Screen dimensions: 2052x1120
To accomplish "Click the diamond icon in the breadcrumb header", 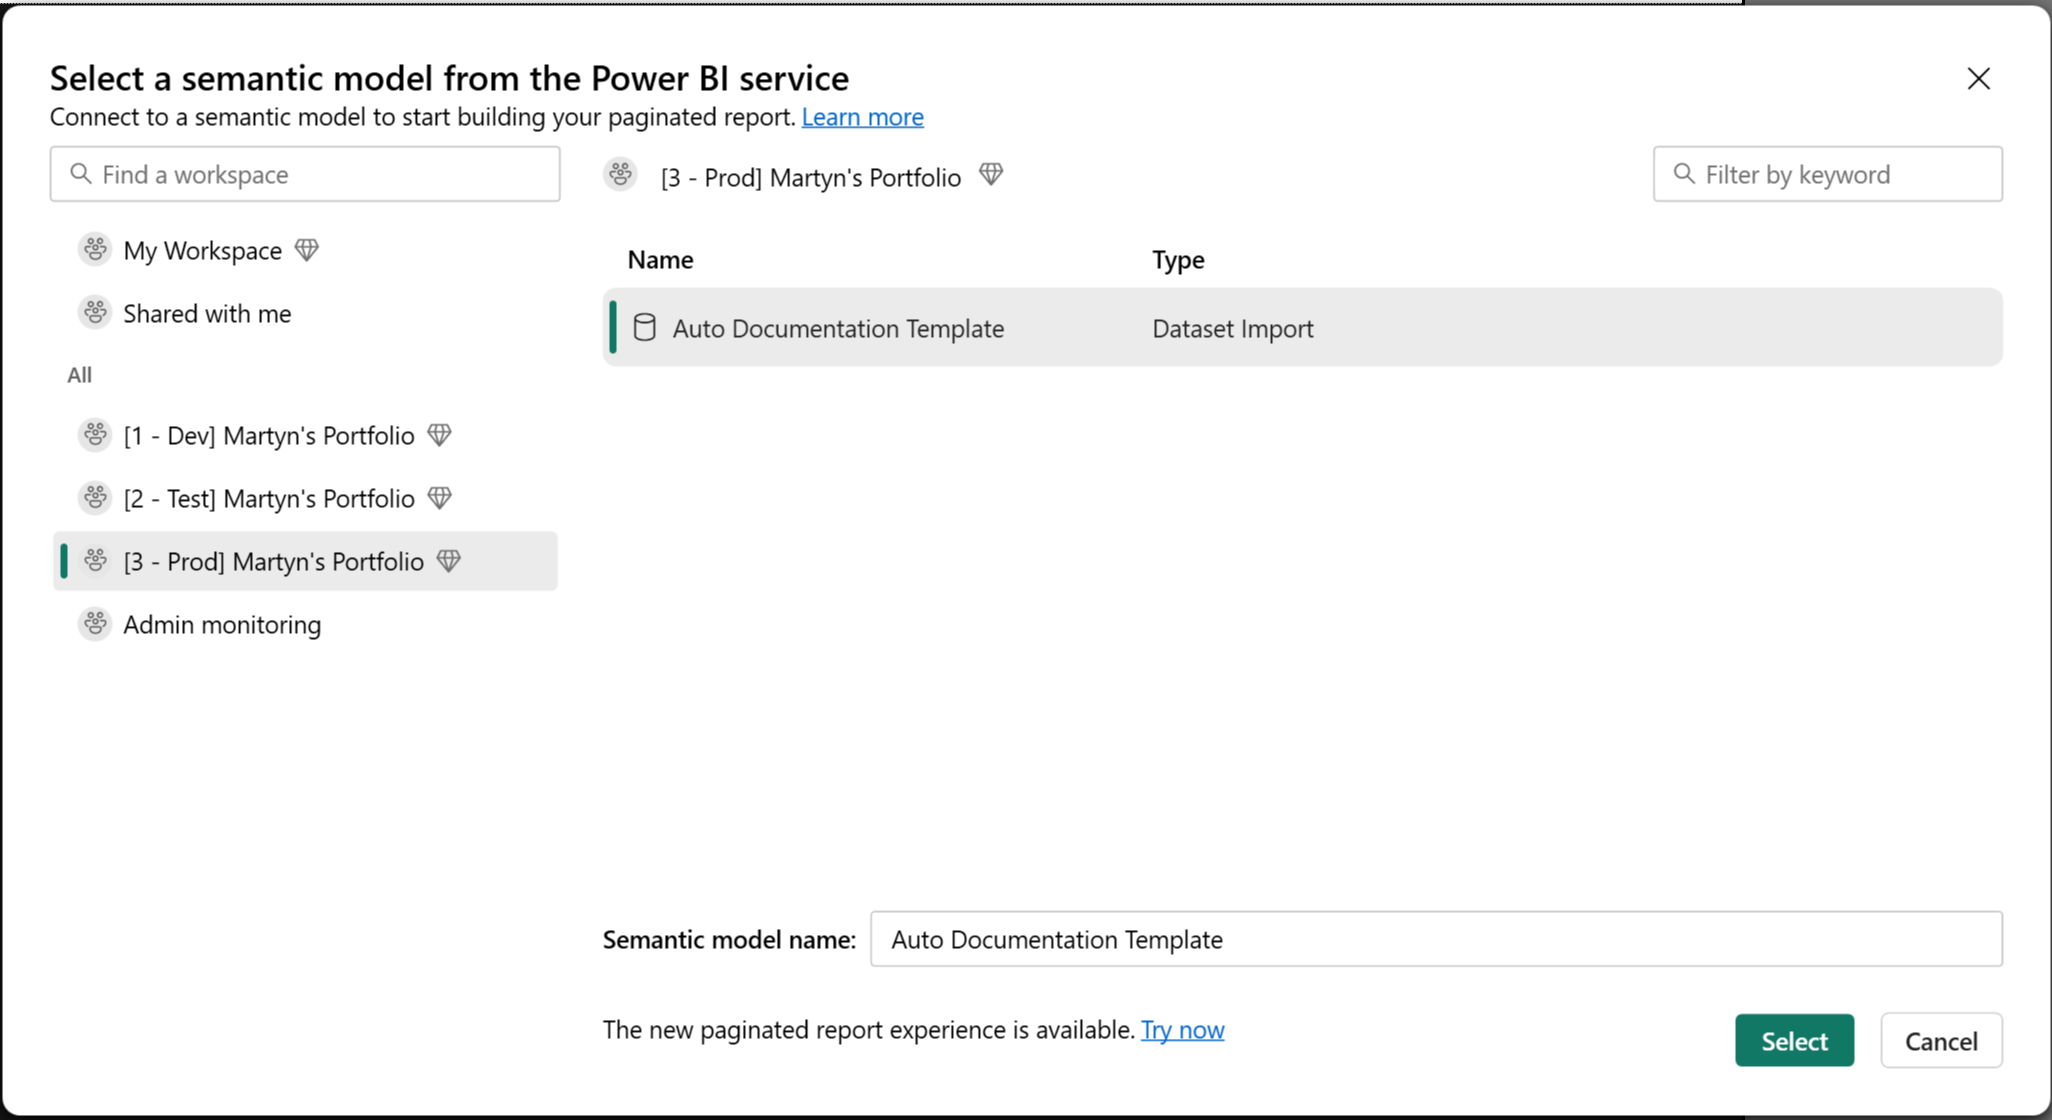I will tap(991, 175).
